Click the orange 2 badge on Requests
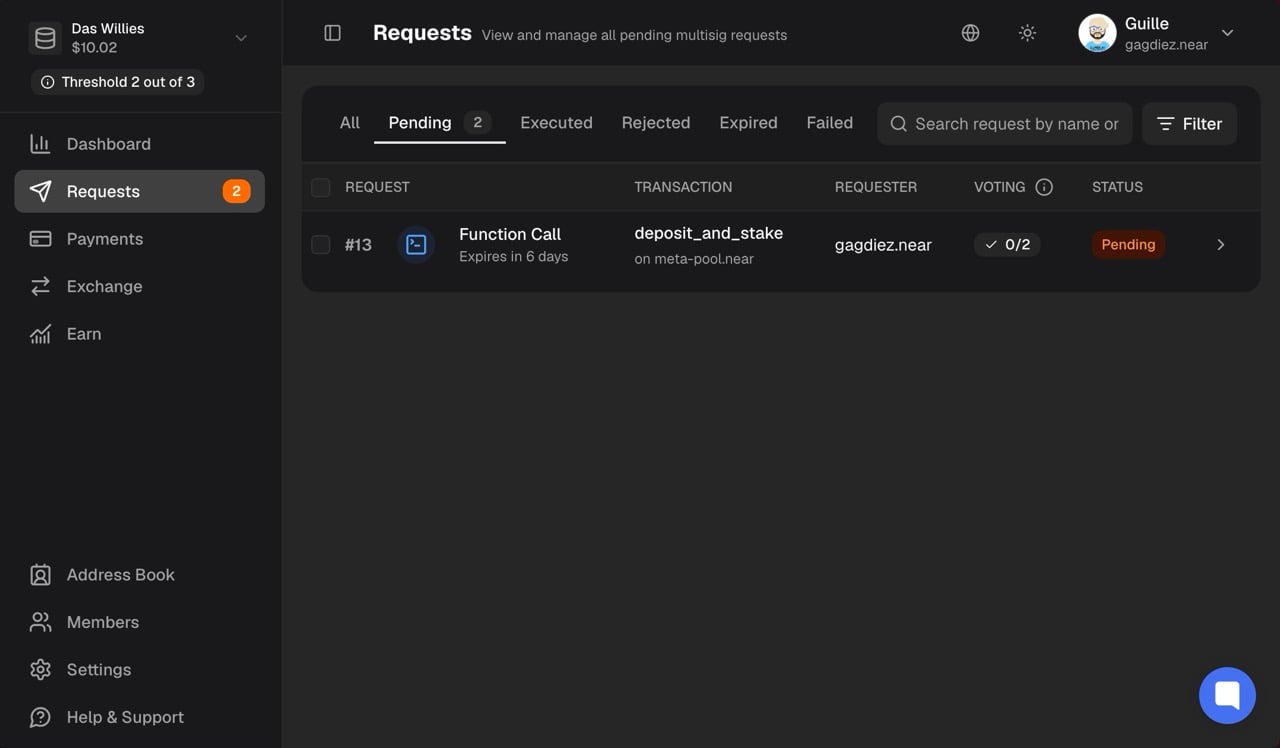The image size is (1280, 748). click(x=236, y=191)
